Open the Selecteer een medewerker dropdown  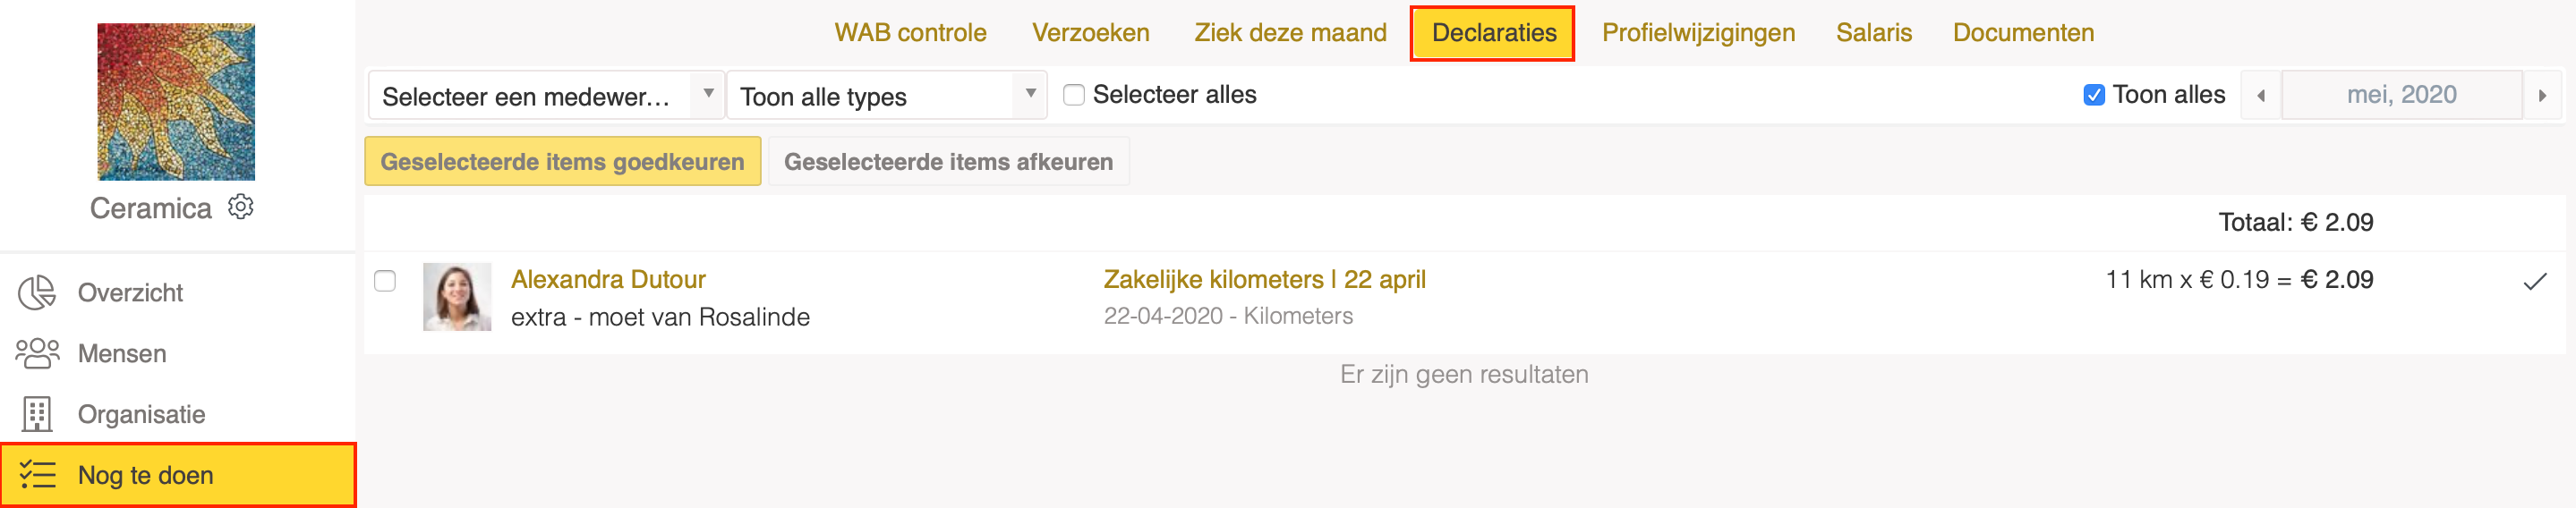tap(546, 96)
